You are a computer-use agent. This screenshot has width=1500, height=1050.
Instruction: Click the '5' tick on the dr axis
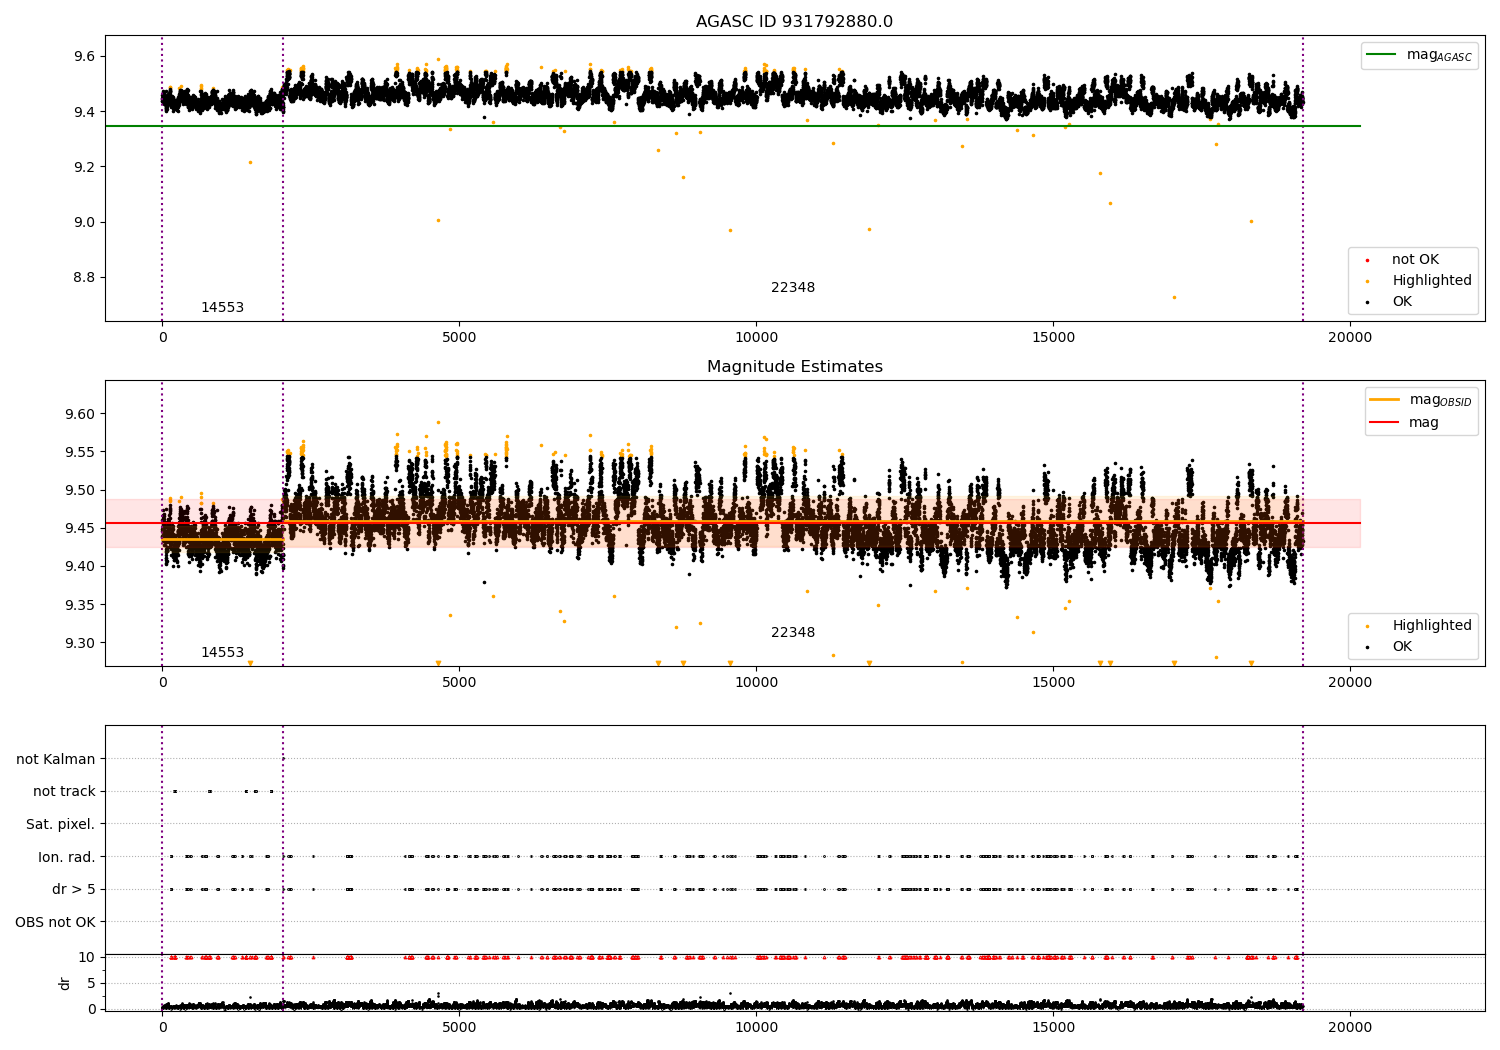tap(91, 983)
